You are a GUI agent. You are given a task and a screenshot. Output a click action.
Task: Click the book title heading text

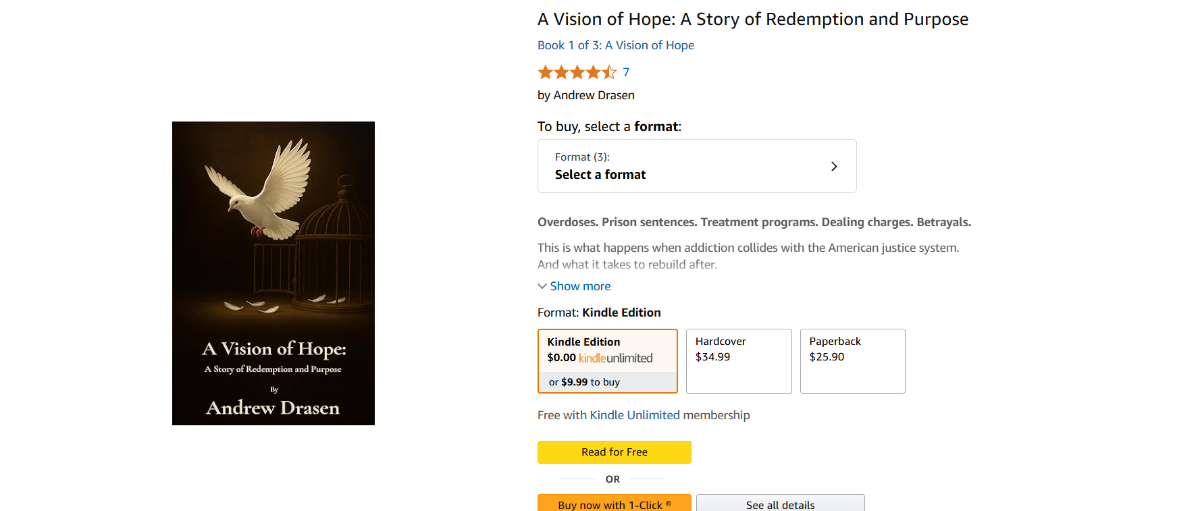pos(752,19)
